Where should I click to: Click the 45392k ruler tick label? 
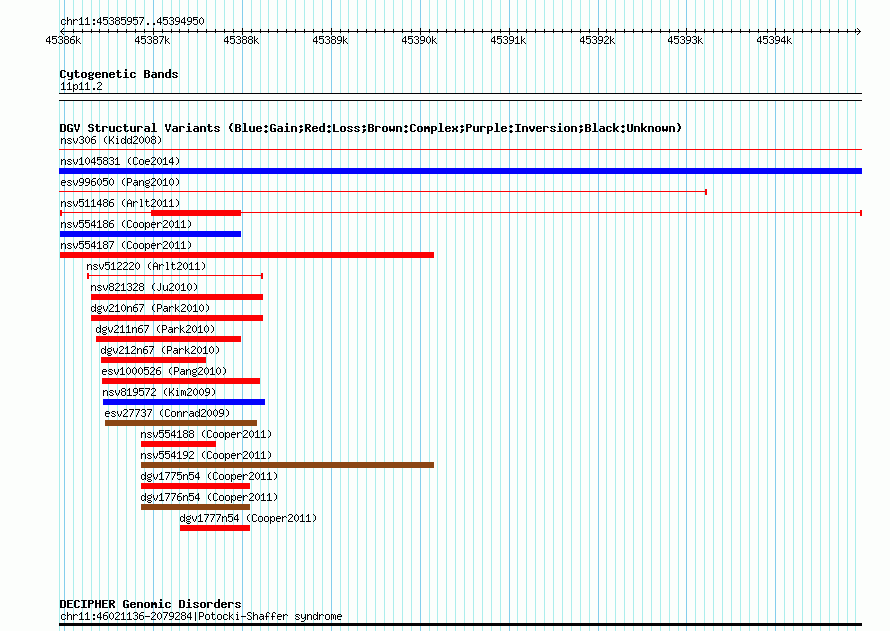597,40
